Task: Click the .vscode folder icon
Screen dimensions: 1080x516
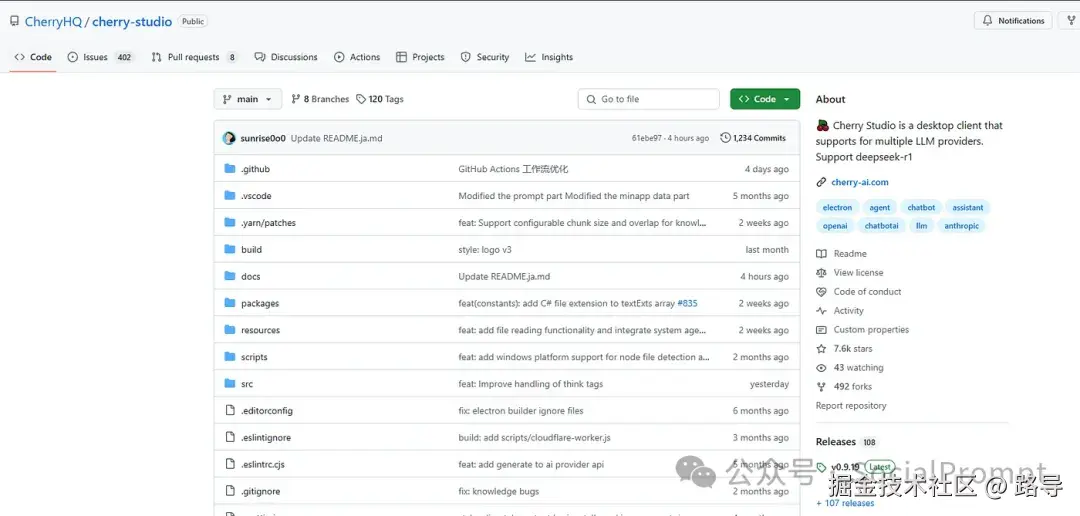Action: 230,196
